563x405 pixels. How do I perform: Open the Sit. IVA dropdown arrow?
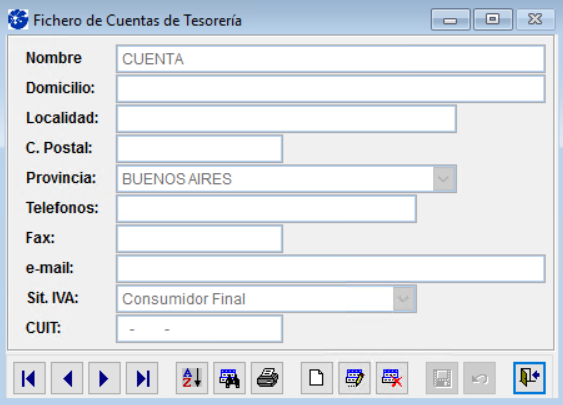point(404,299)
